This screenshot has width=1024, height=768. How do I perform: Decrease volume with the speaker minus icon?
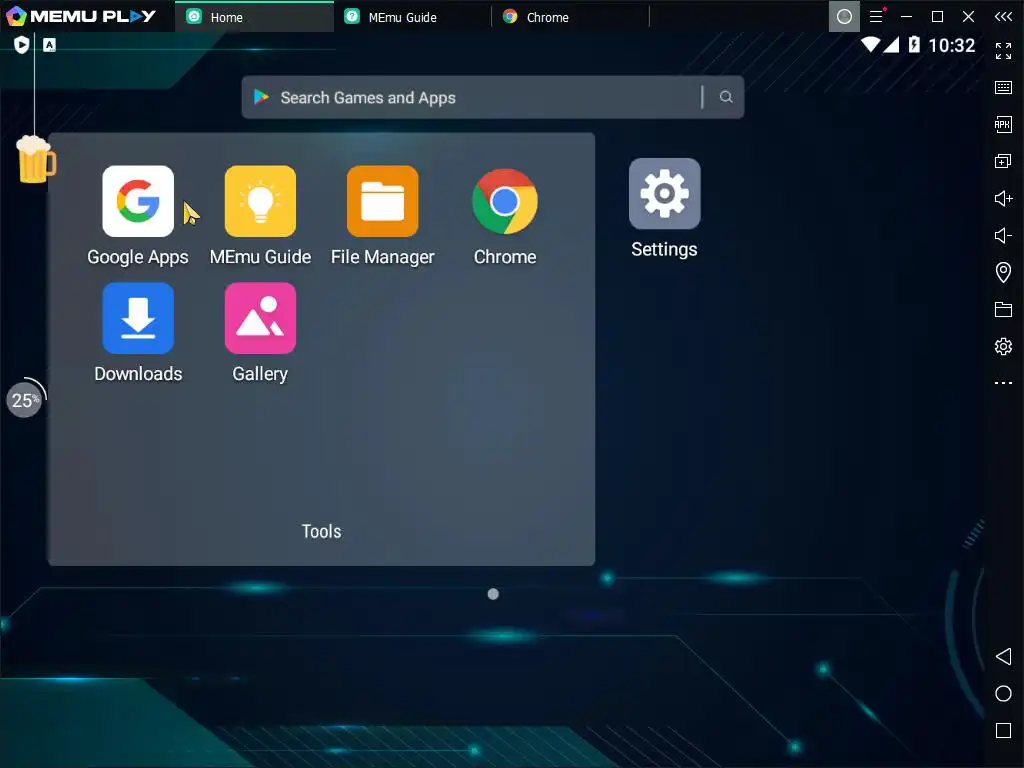coord(1003,235)
